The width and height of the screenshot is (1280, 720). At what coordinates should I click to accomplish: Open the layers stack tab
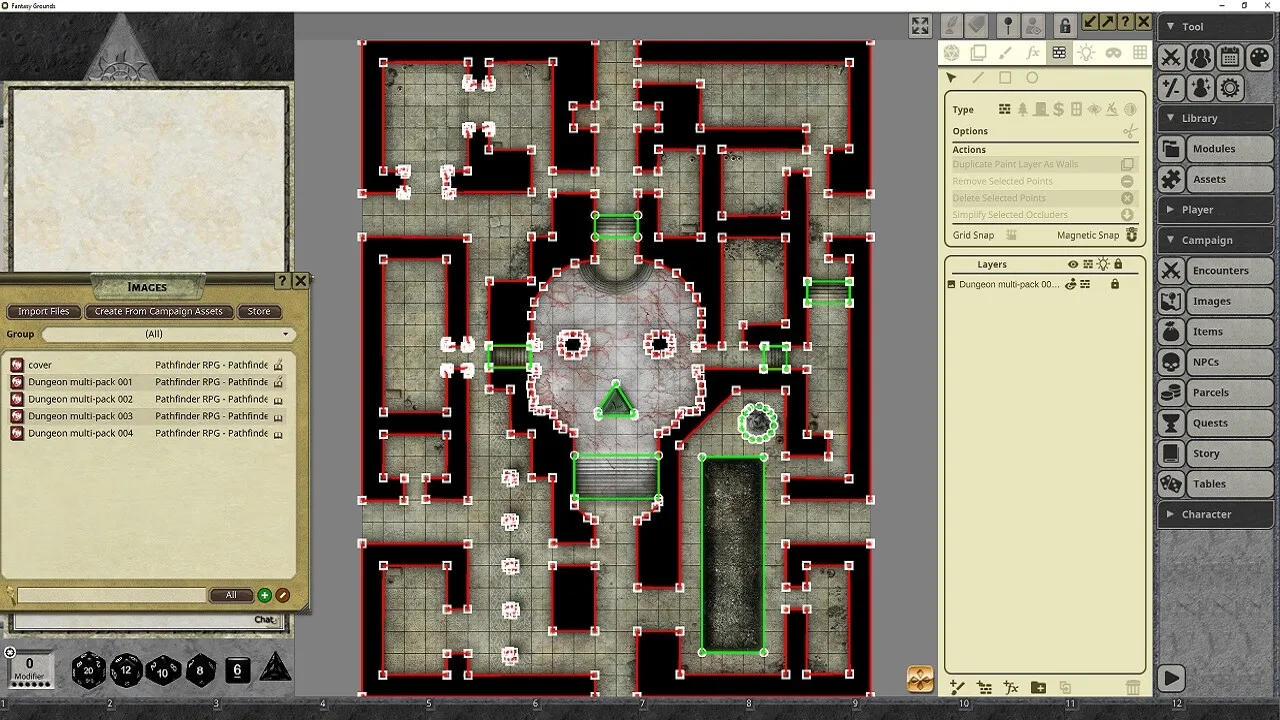[x=978, y=52]
